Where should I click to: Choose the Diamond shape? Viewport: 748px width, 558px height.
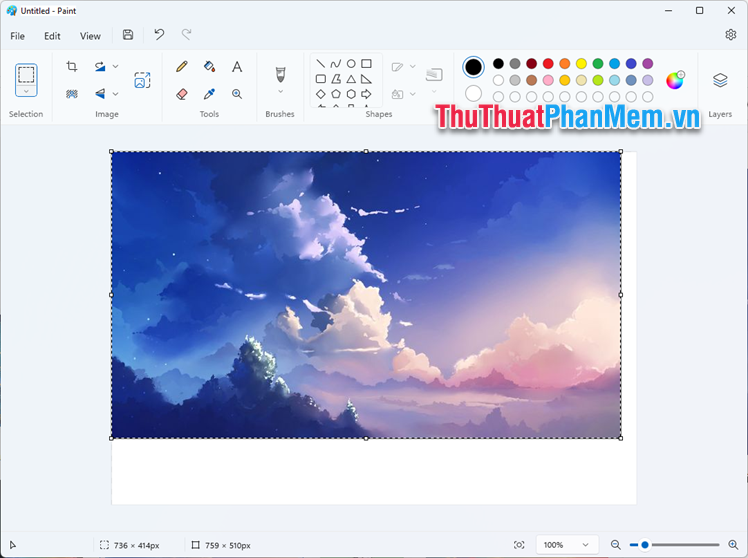point(321,94)
